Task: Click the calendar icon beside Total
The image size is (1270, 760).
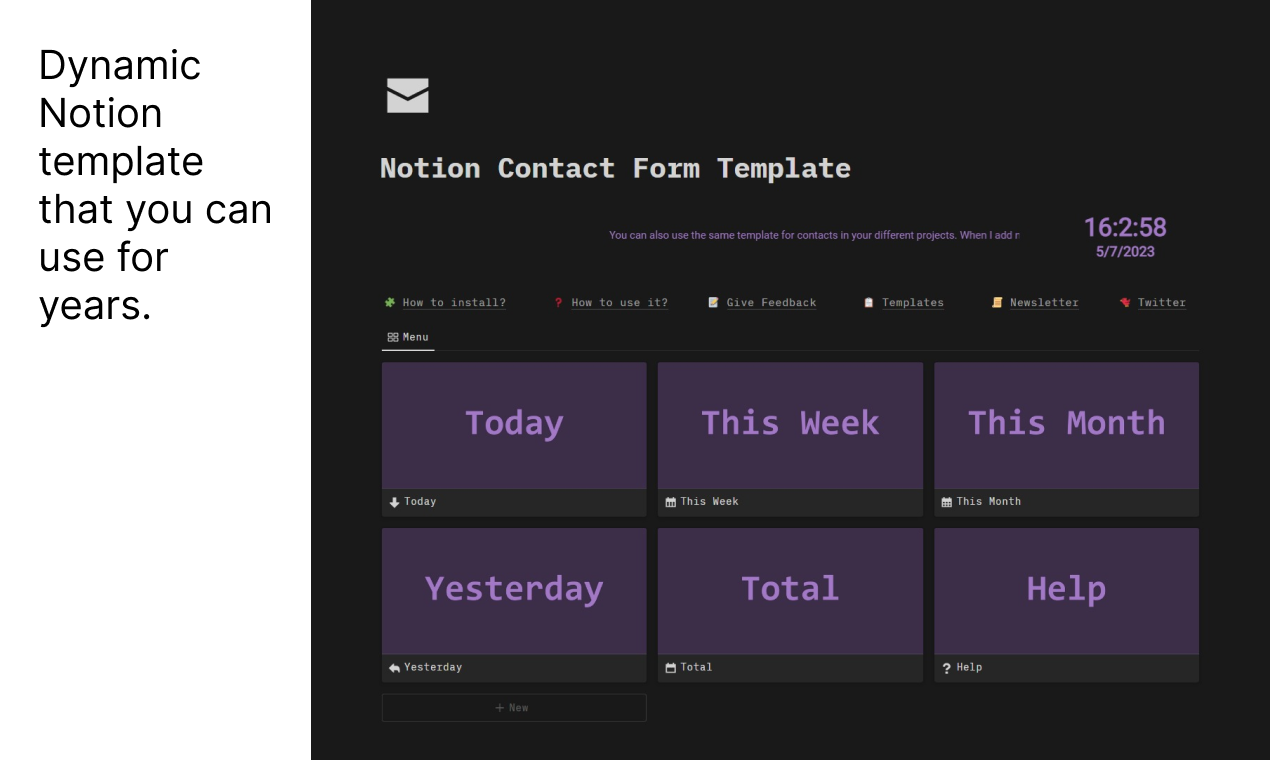Action: tap(670, 667)
